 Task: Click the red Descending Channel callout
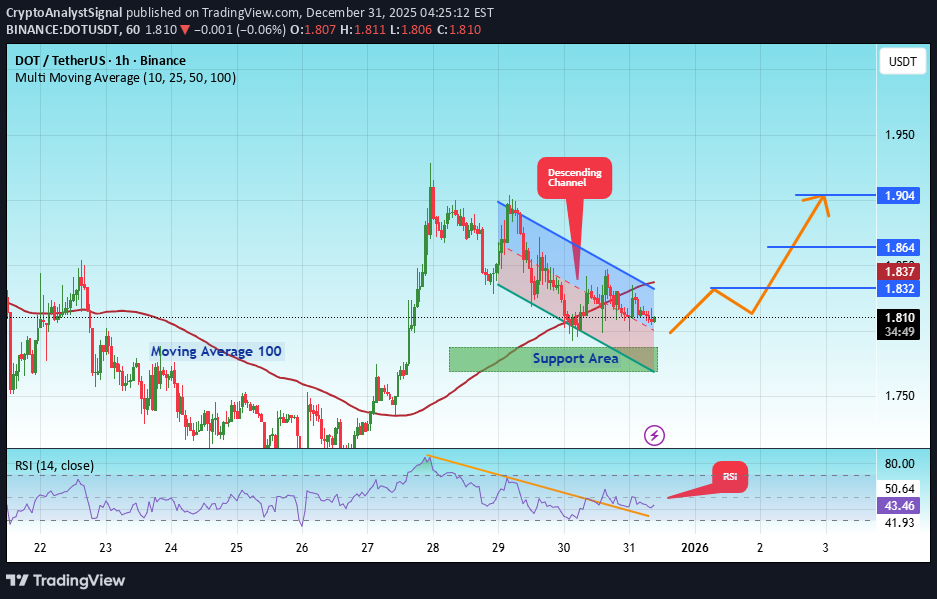click(574, 177)
